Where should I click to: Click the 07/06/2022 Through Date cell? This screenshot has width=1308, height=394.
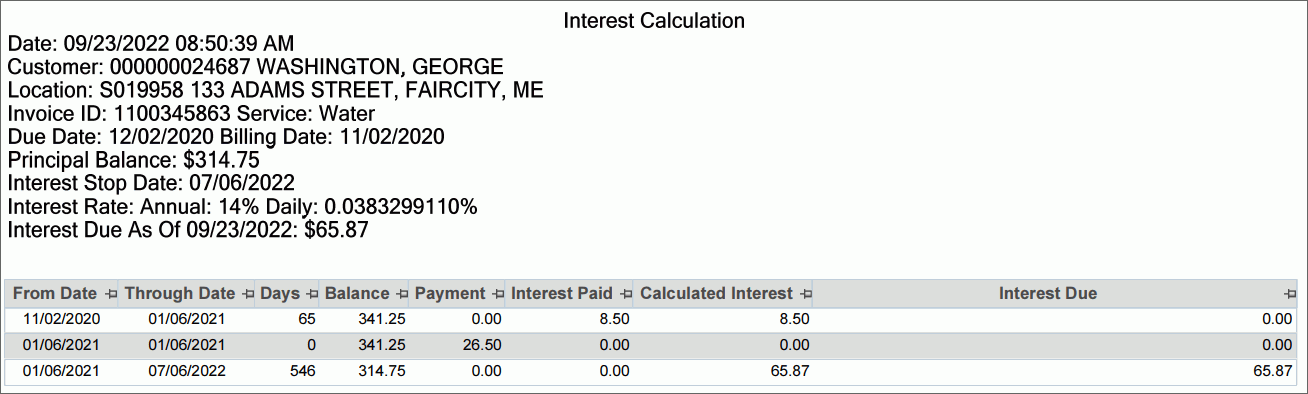pyautogui.click(x=187, y=370)
